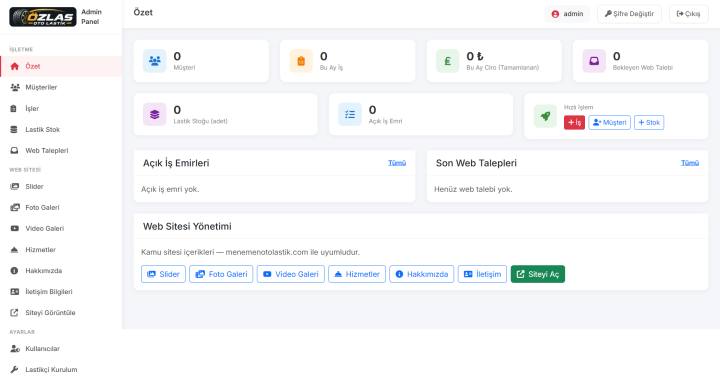Click the Özlas Oto Lastik logo
The height and width of the screenshot is (387, 720).
pos(43,17)
